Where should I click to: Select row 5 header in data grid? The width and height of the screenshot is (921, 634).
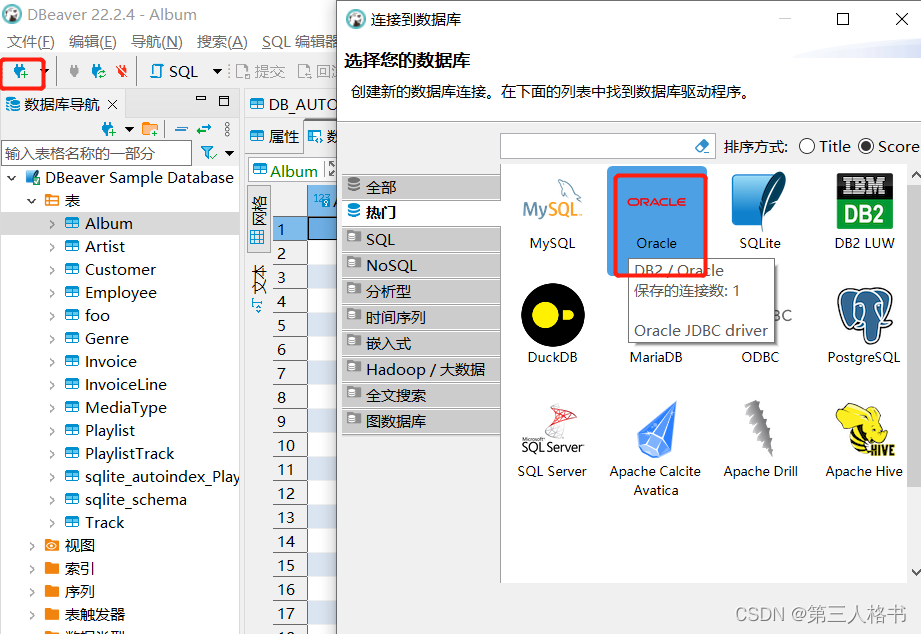[290, 326]
